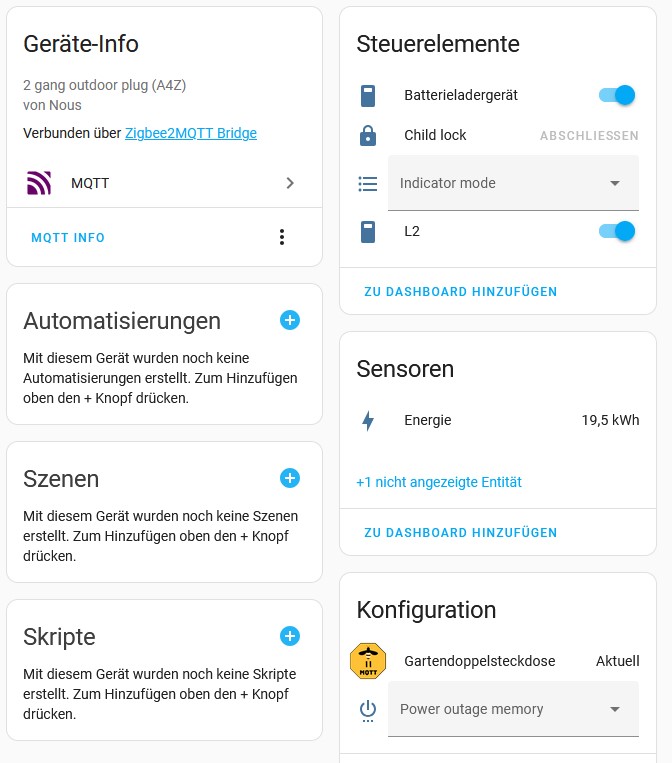
Task: Click ZU DASHBOARD HINZUFÜGEN under Sensoren
Action: pos(461,533)
